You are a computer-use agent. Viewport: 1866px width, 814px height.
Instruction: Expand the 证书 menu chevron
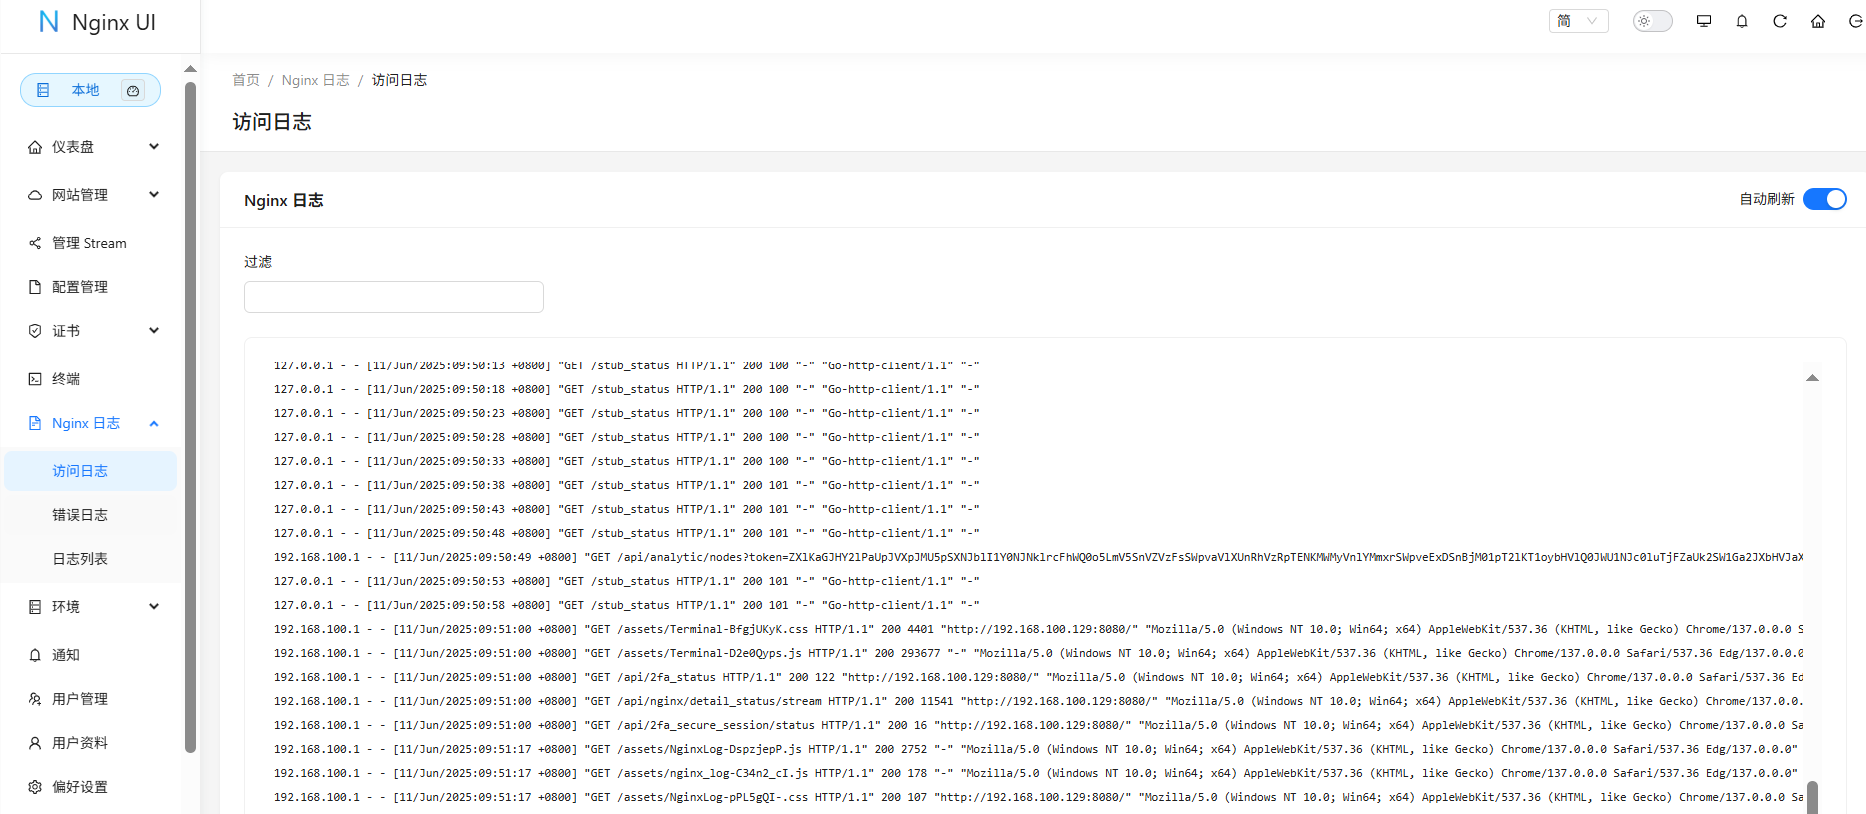[154, 331]
